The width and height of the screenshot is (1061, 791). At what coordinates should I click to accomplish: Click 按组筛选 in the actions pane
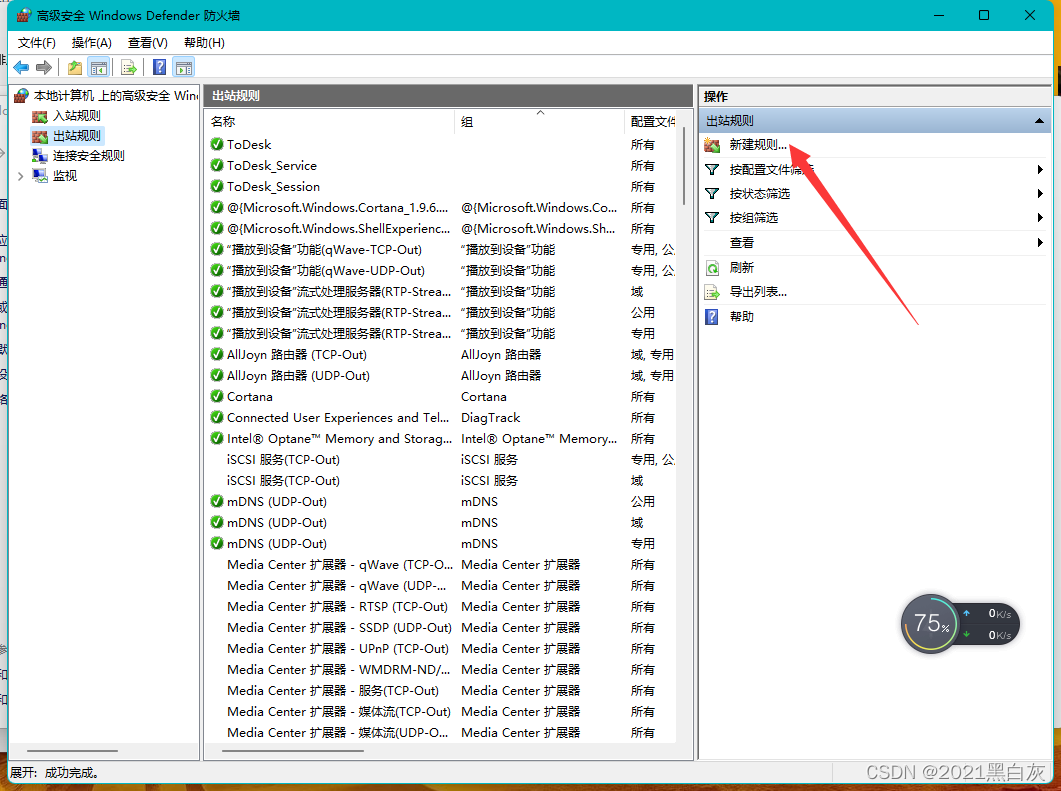click(754, 218)
